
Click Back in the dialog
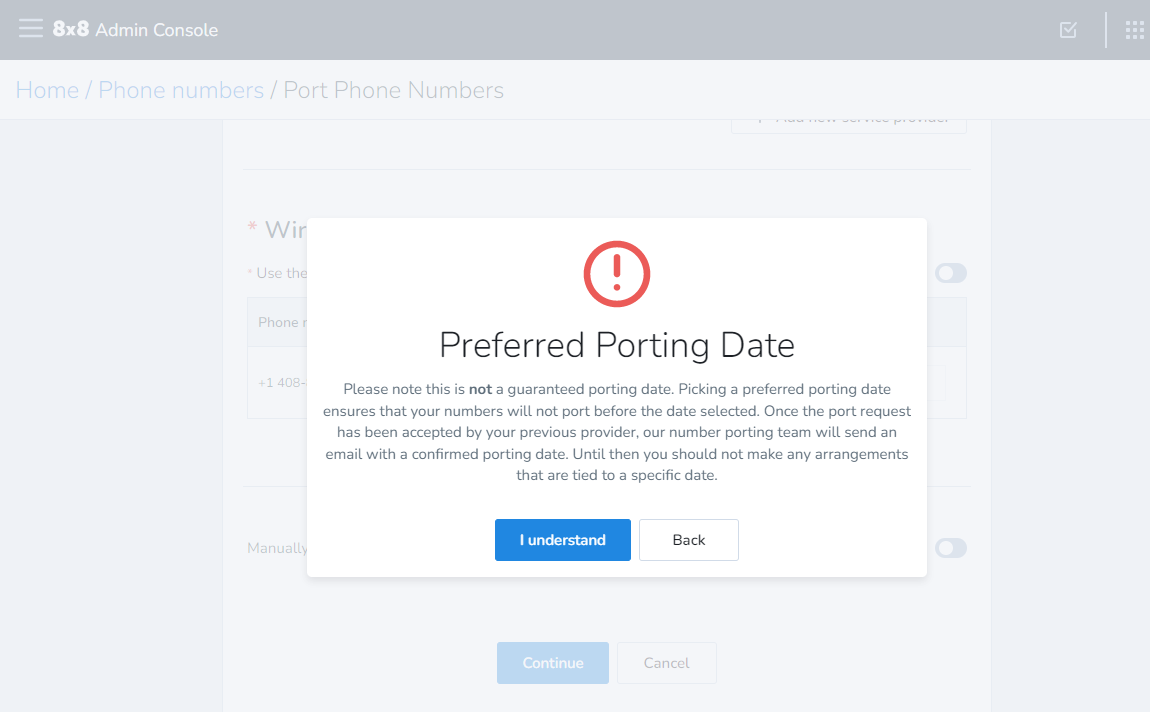[689, 540]
